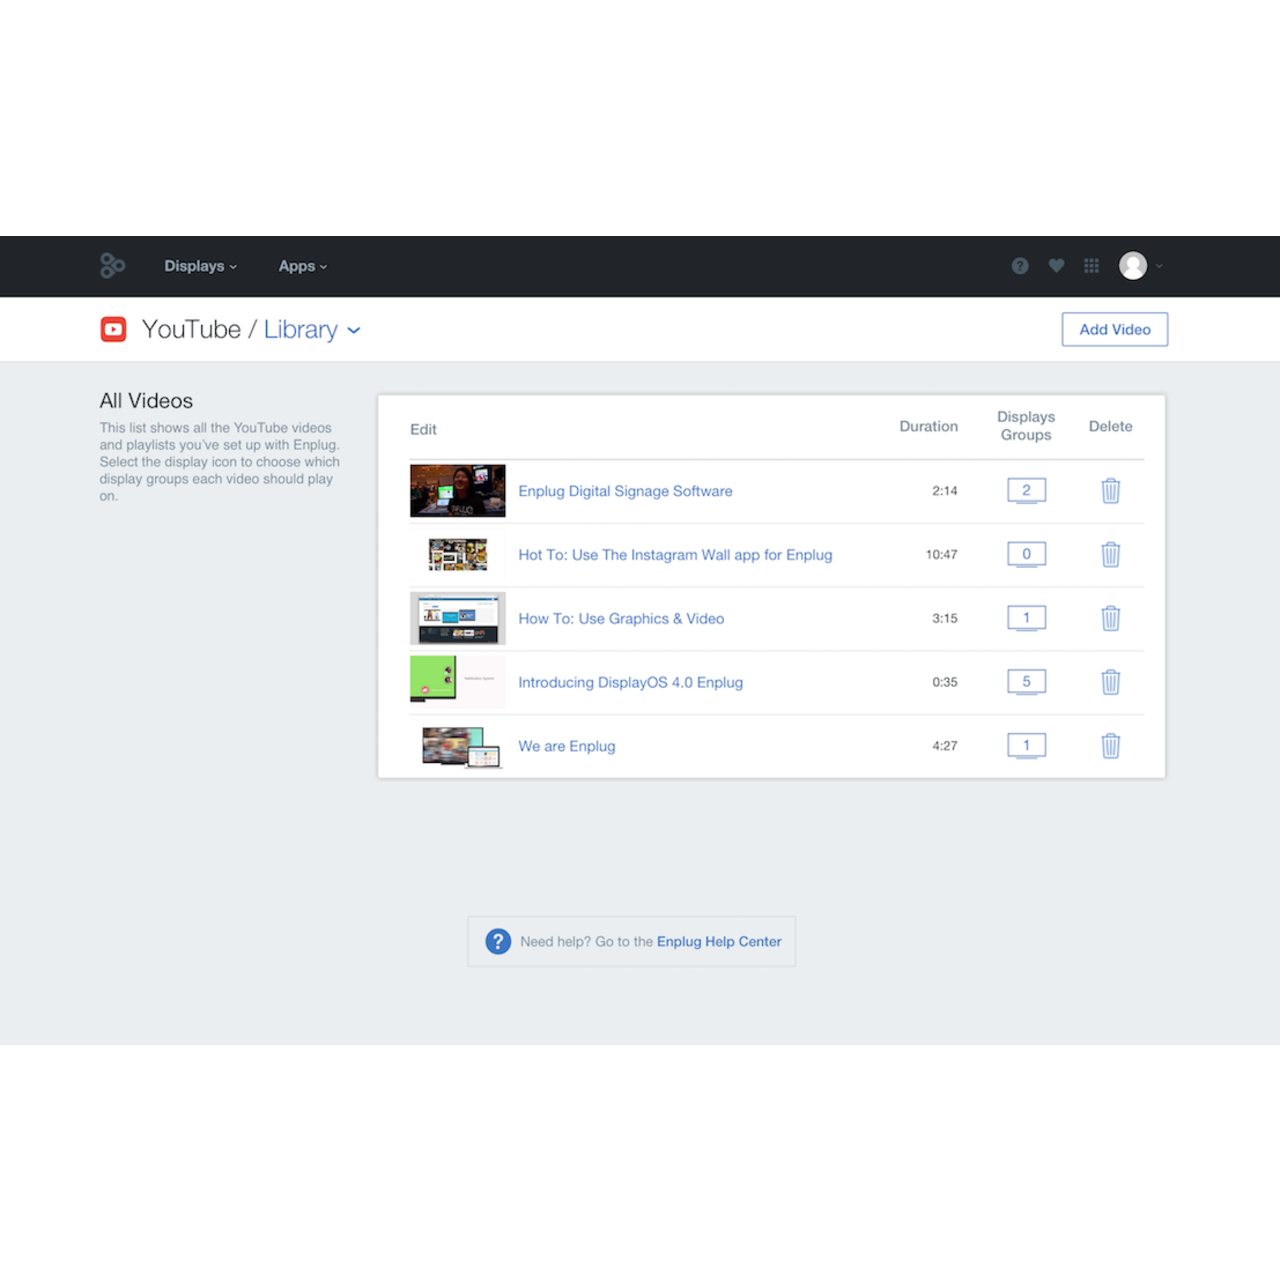Screen dimensions: 1280x1280
Task: Open the Library dropdown chevron
Action: 353,330
